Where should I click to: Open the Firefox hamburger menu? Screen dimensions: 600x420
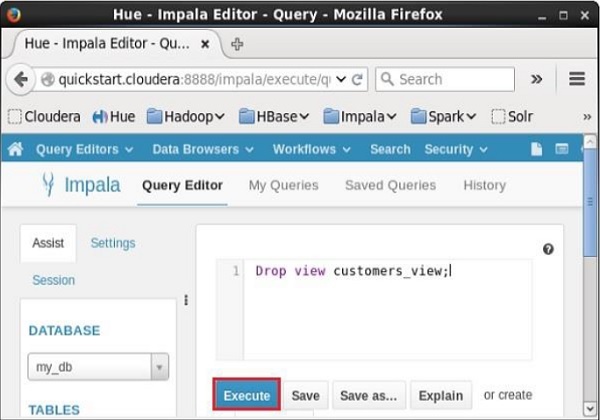[576, 79]
